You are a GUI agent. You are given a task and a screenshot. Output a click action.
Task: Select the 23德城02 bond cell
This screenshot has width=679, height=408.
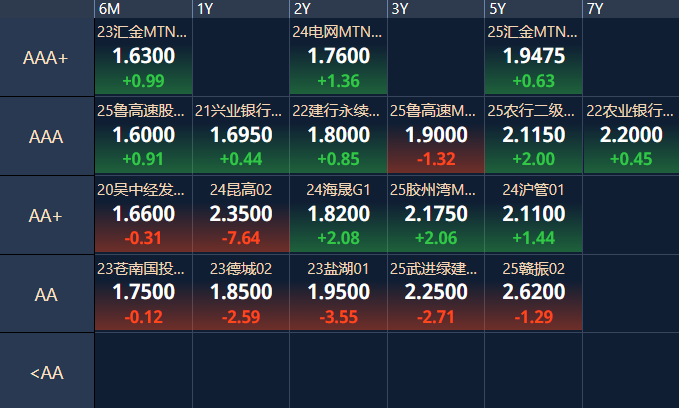[x=241, y=293]
